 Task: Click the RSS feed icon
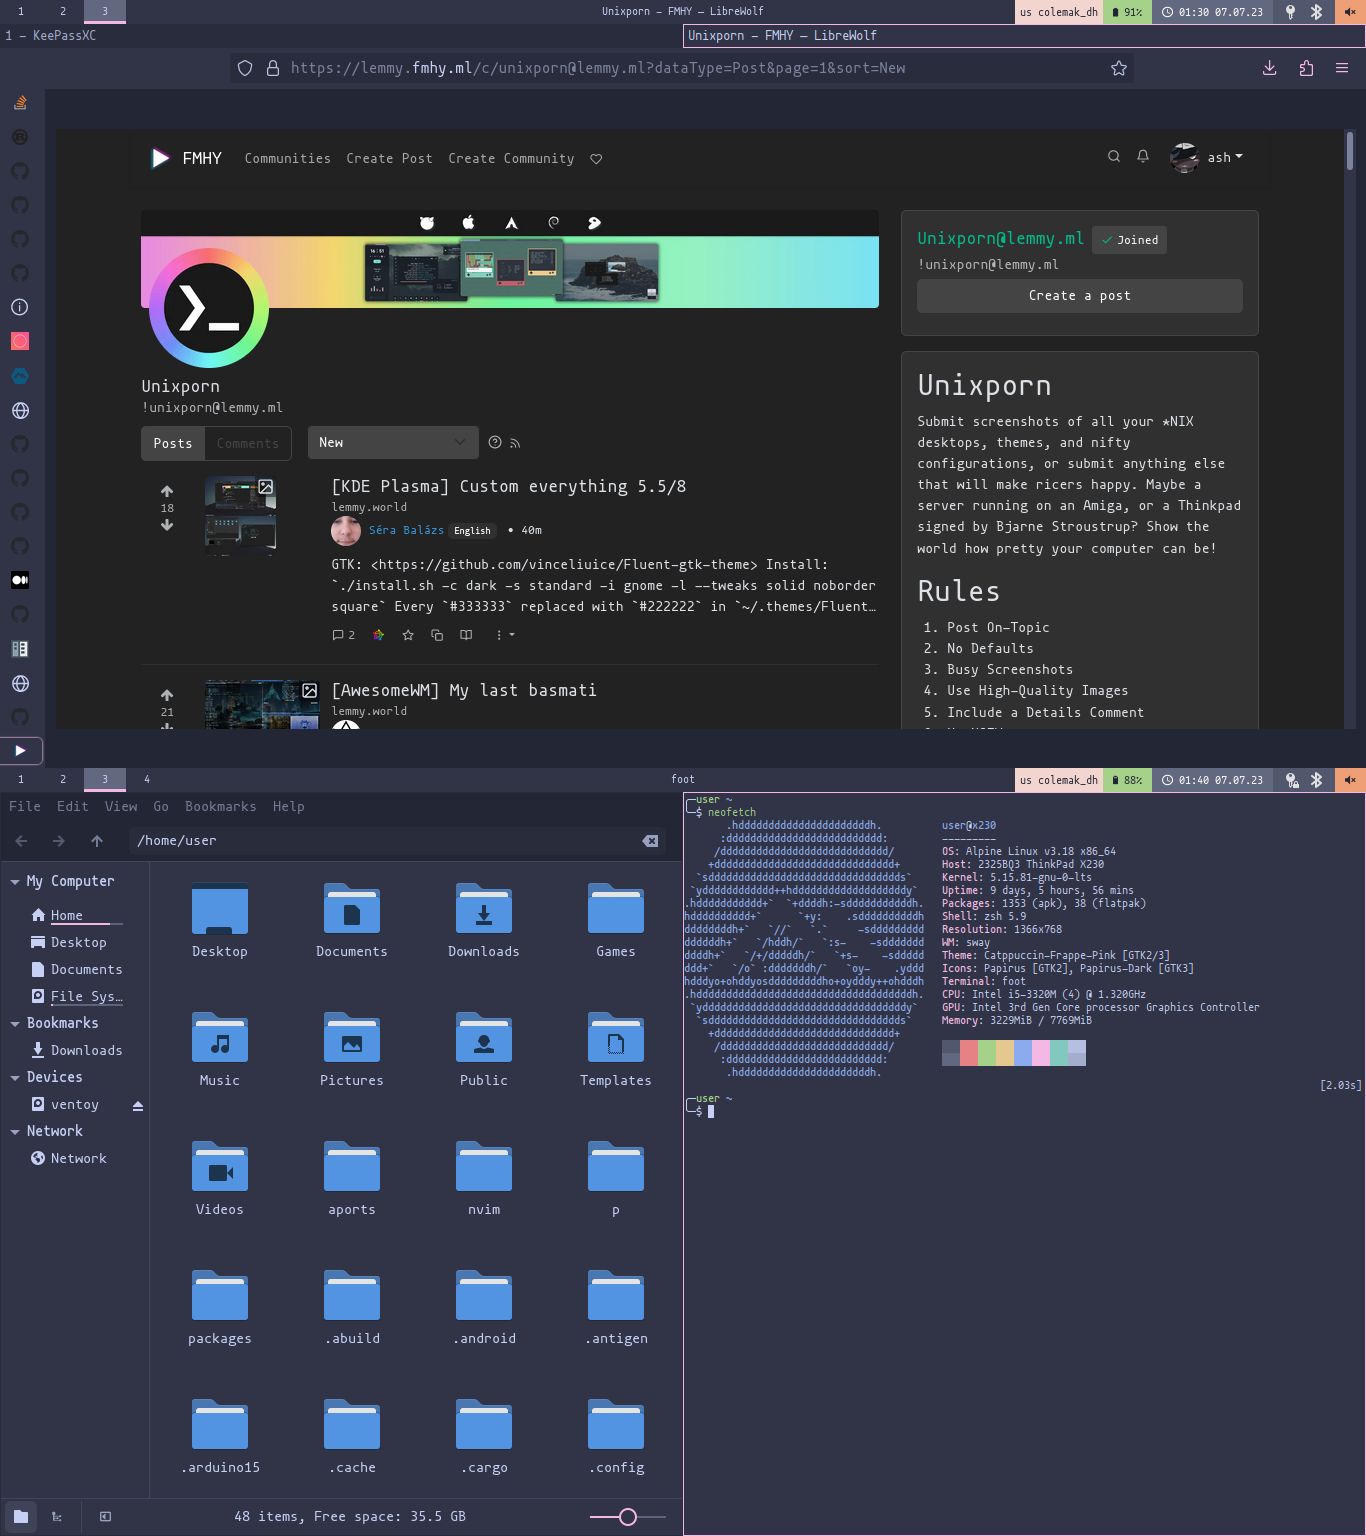[x=515, y=443]
